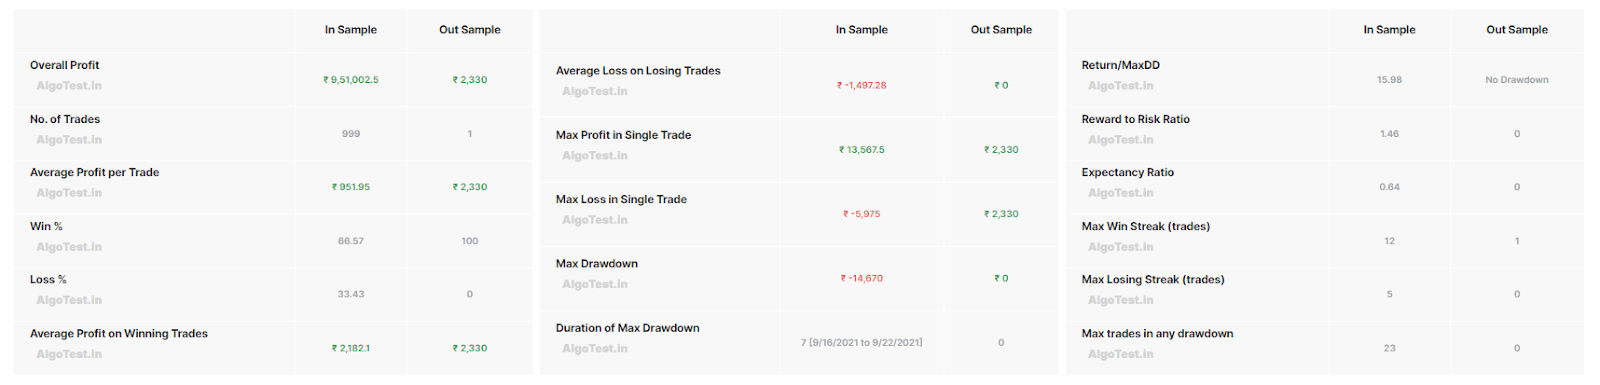Click the In Sample header of third table
Image resolution: width=1600 pixels, height=385 pixels.
click(1390, 30)
